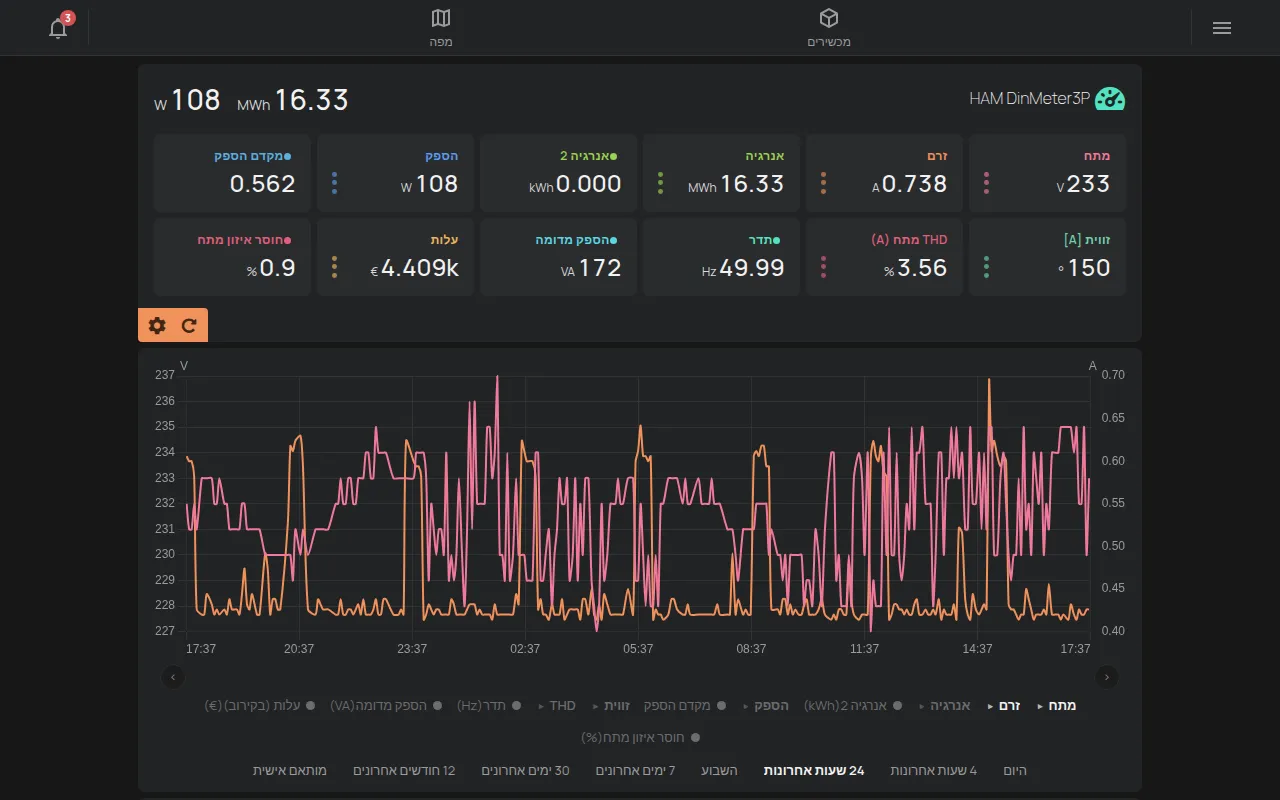This screenshot has width=1280, height=800.
Task: Open the notifications bell icon
Action: 58,28
